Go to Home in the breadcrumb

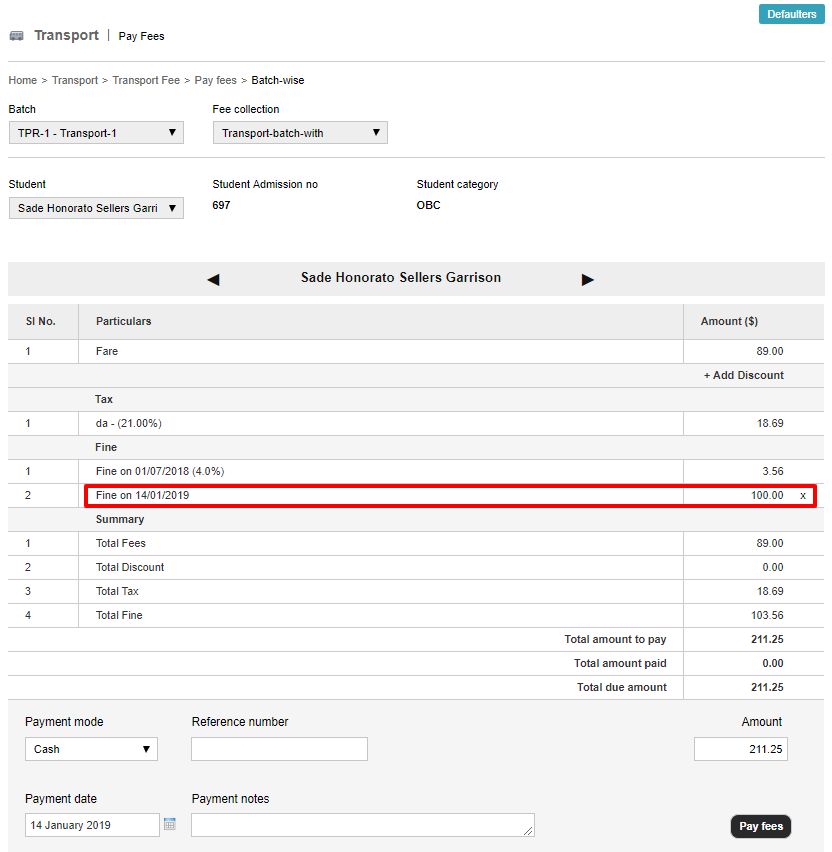pyautogui.click(x=23, y=80)
